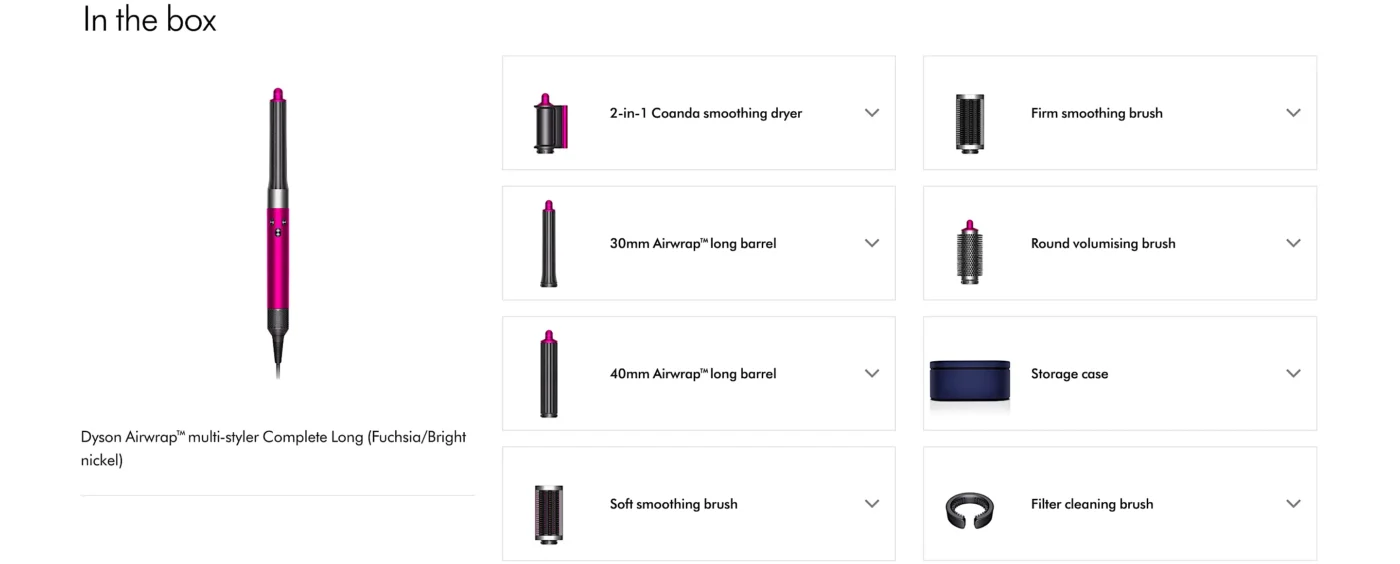This screenshot has width=1400, height=564.
Task: Expand the Firm smoothing brush chevron
Action: 1293,113
